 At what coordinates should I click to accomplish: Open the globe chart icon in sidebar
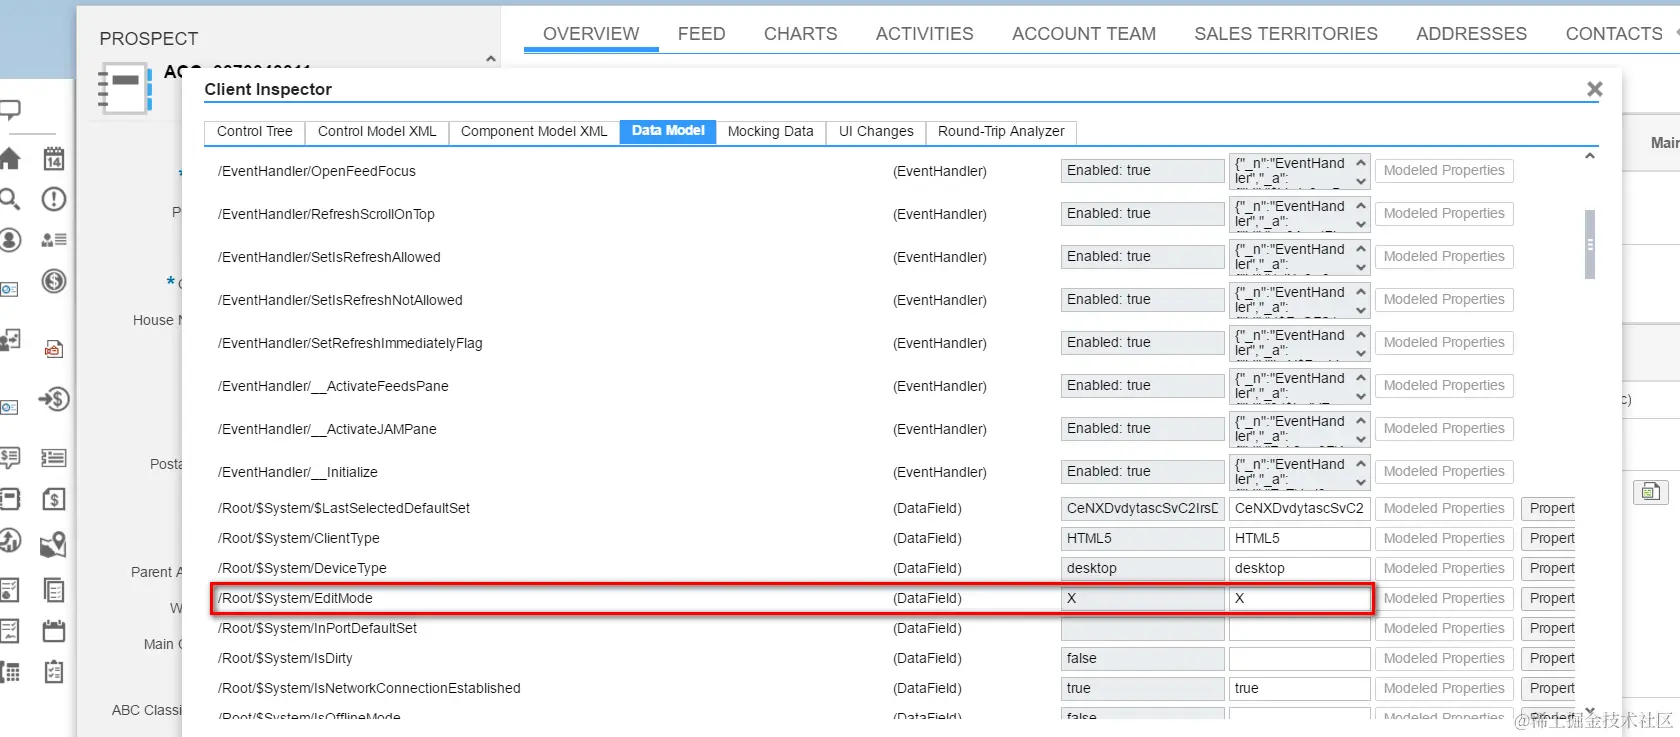click(x=9, y=541)
